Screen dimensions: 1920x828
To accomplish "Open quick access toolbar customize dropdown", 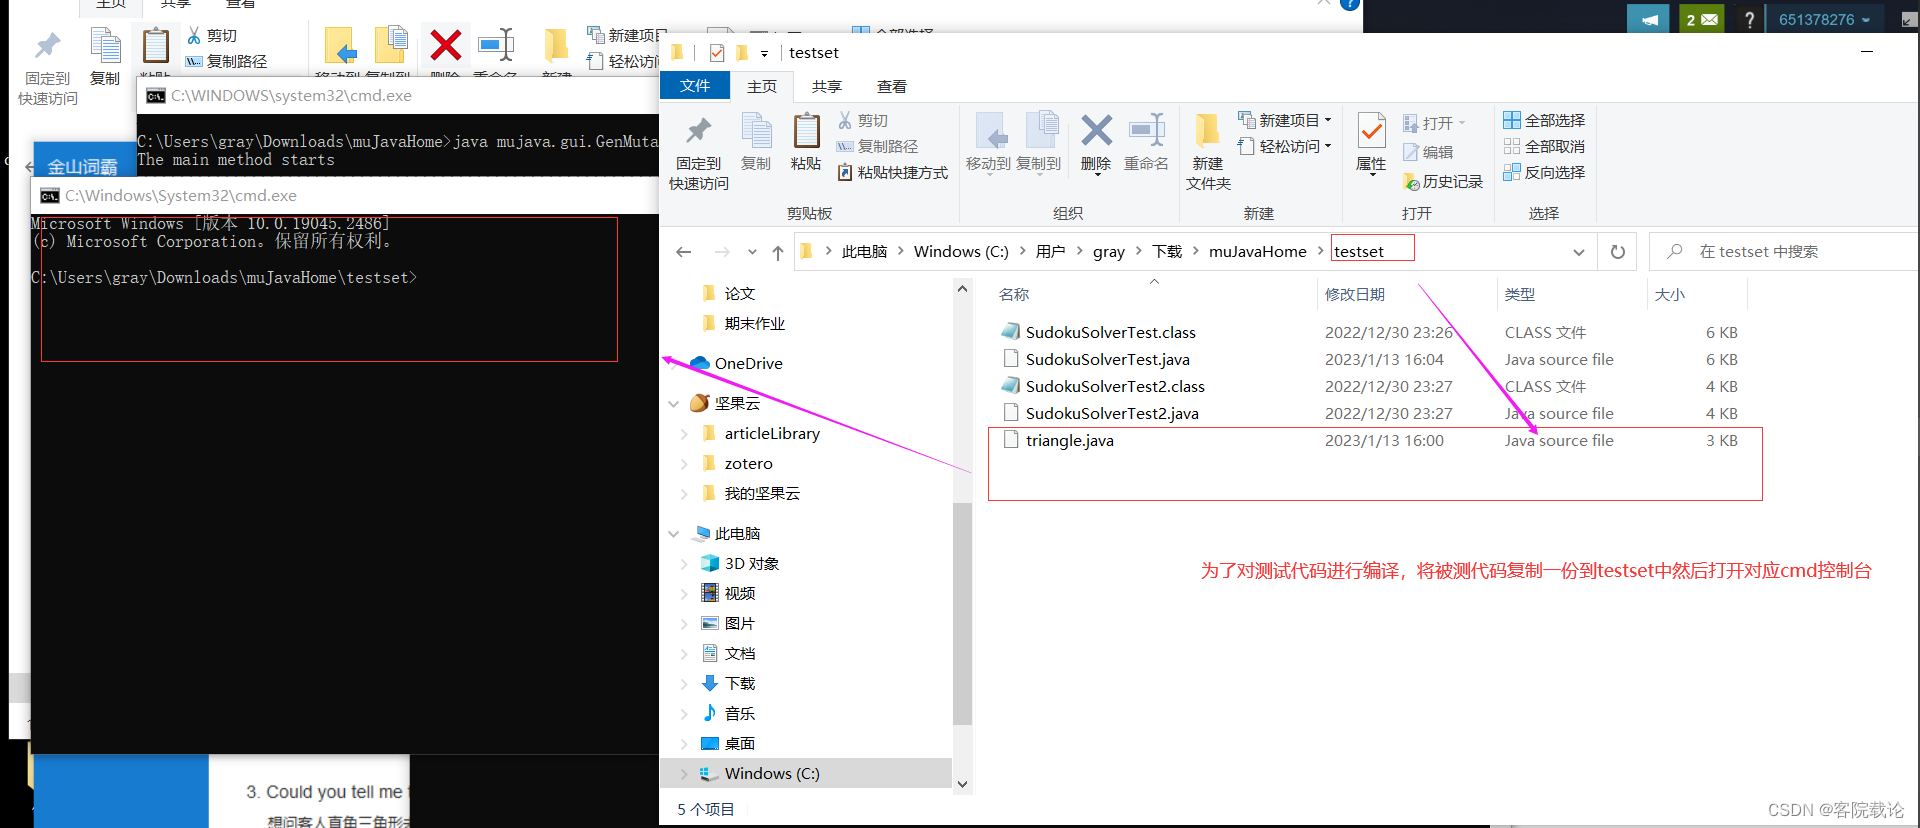I will click(764, 53).
